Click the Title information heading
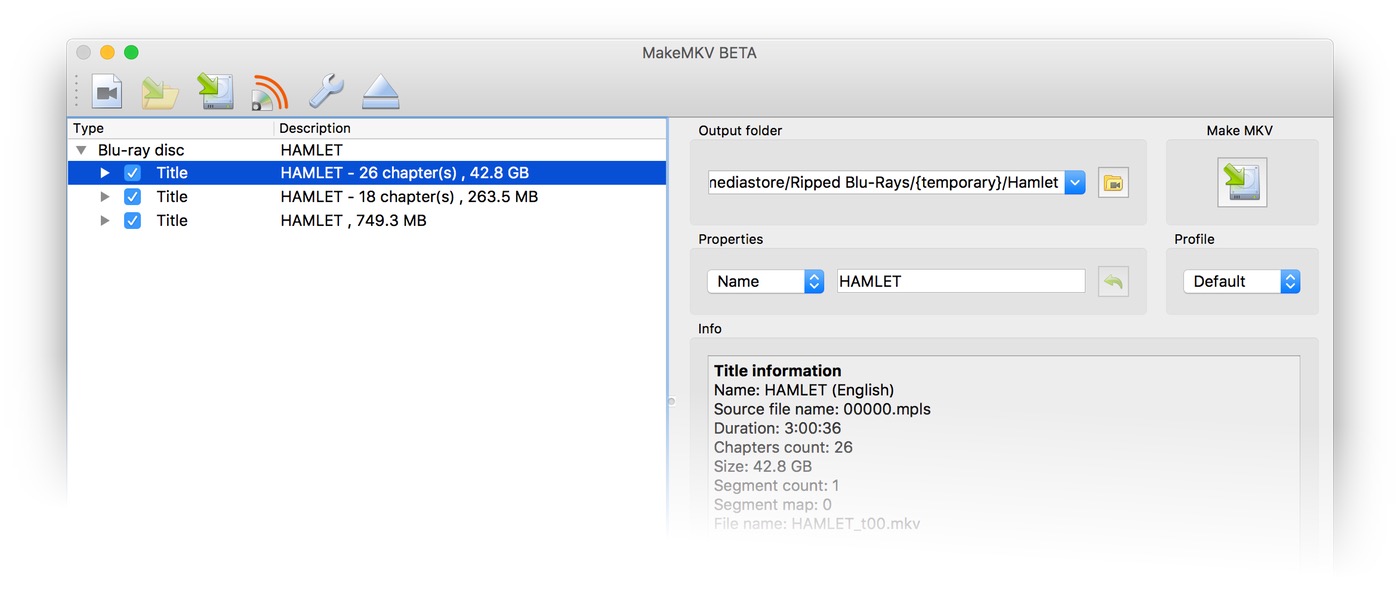 point(778,371)
